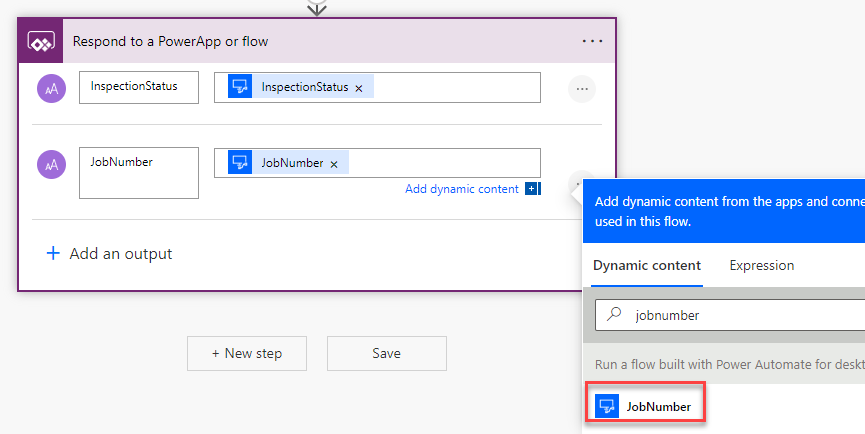This screenshot has height=434, width=865.
Task: Remove the InspectionStatus token with its X
Action: click(x=359, y=88)
